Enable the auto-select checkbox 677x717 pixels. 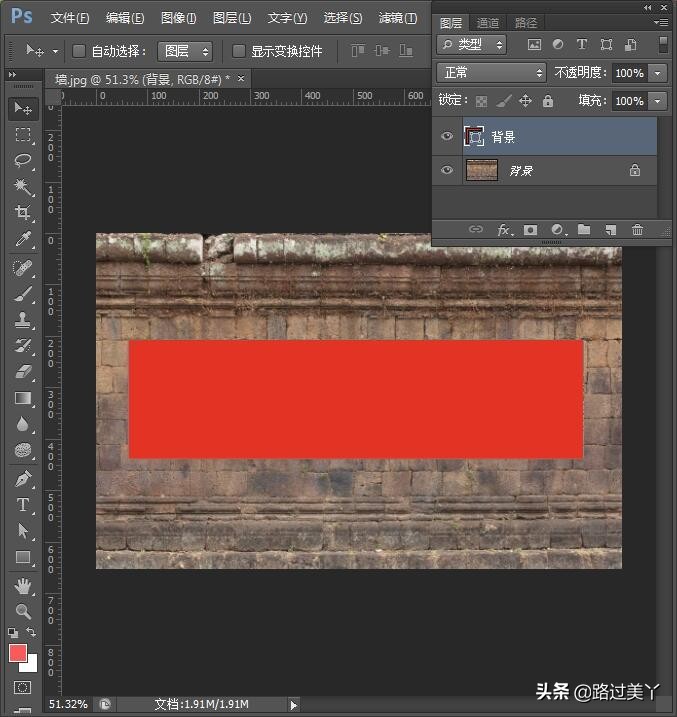[79, 51]
